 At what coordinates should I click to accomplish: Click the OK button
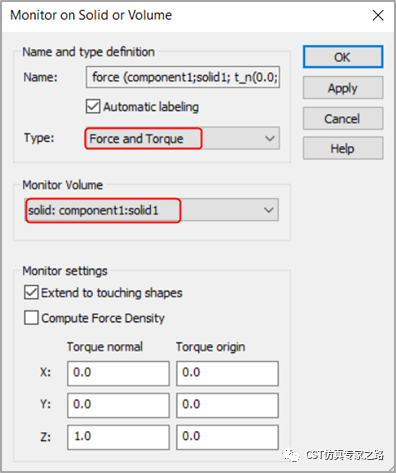pos(343,57)
